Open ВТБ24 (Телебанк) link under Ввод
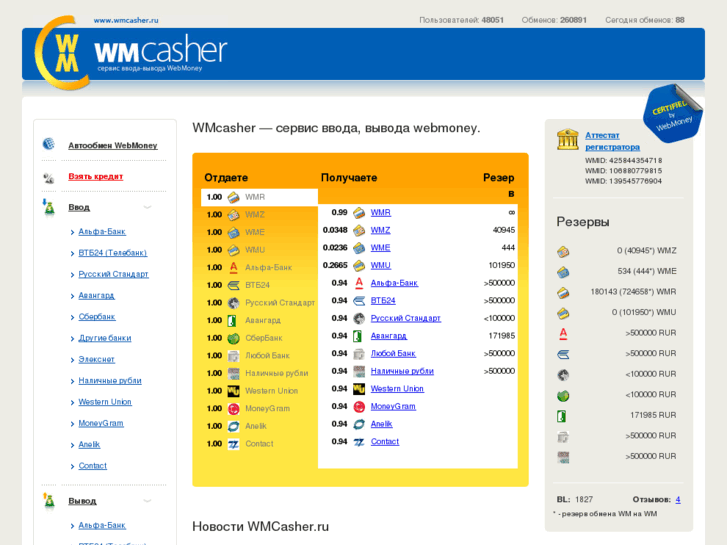Screen dimensions: 727x545 [x=113, y=253]
